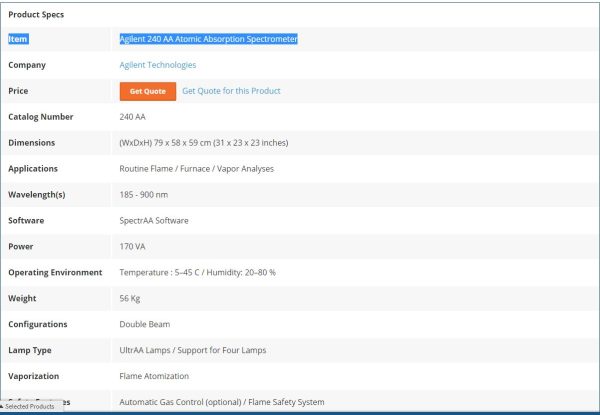Screen dimensions: 600x415
Task: Click the Selected Products arrow icon
Action: tap(3, 407)
